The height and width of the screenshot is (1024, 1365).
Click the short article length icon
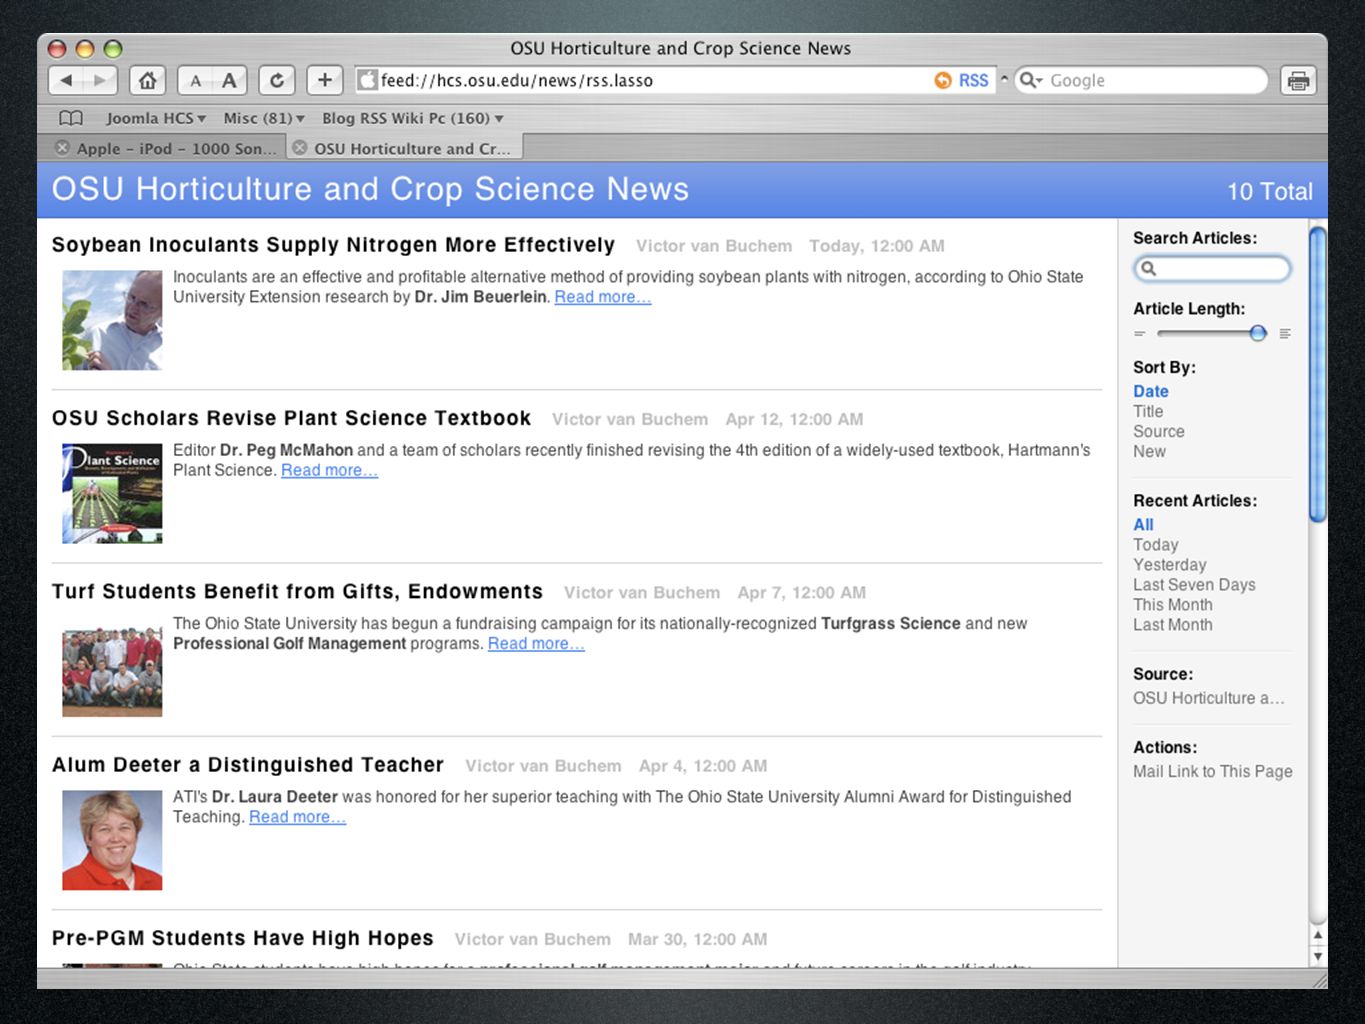pos(1139,333)
